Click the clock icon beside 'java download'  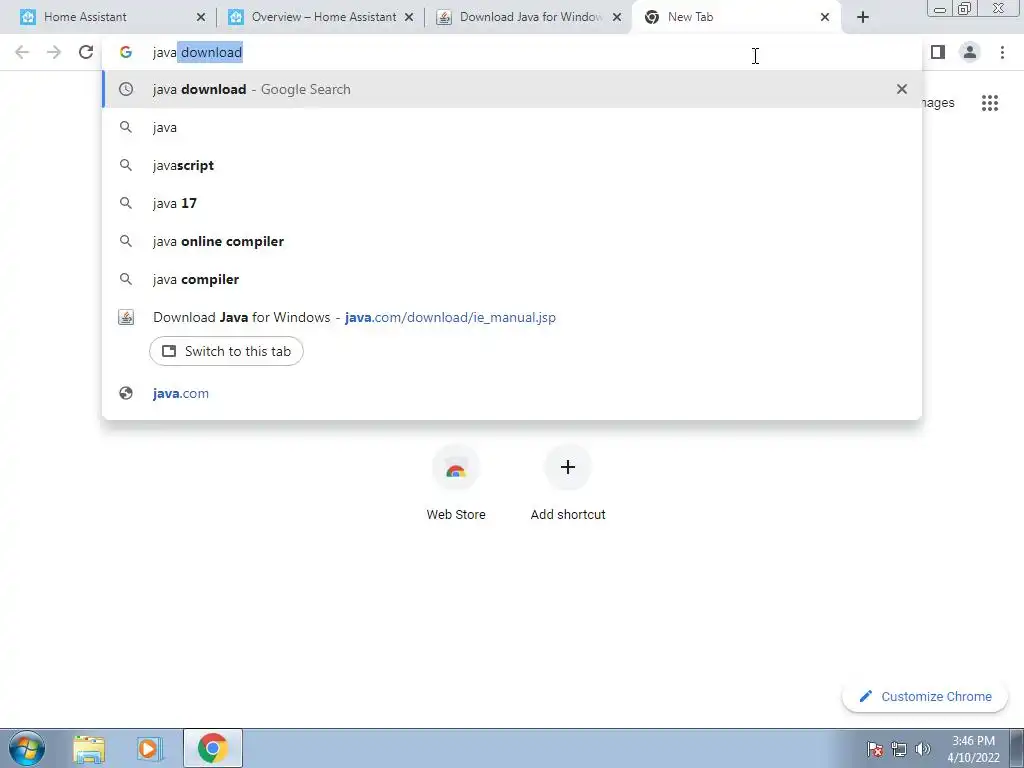[x=126, y=89]
